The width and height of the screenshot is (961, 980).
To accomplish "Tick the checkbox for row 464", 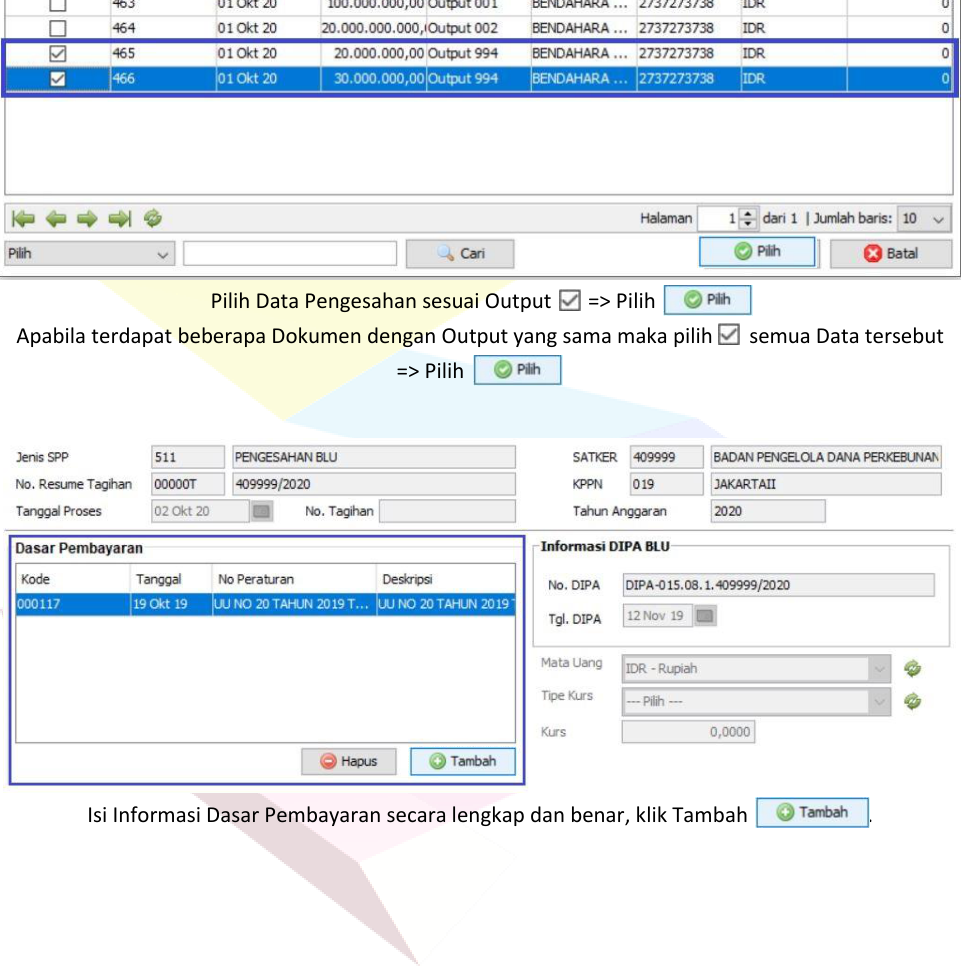I will [x=58, y=28].
